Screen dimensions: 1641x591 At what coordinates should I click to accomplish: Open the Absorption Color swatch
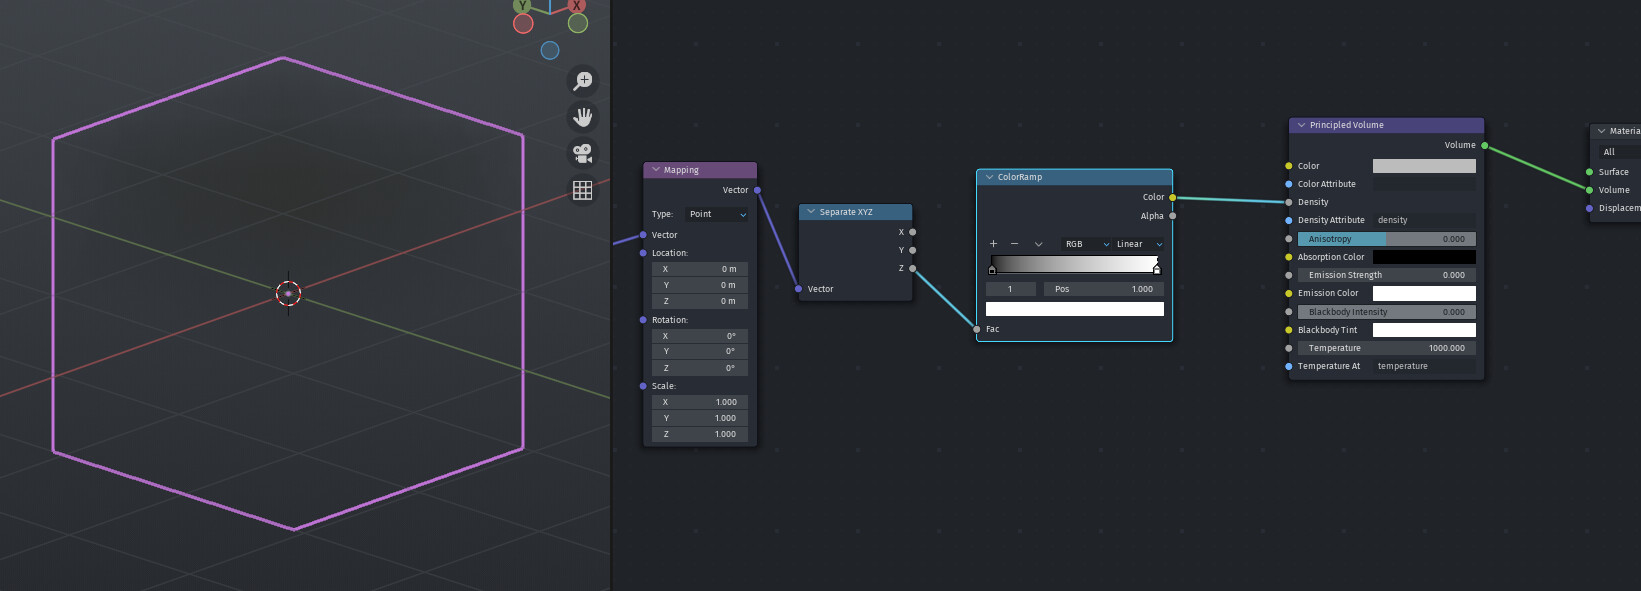(1424, 257)
